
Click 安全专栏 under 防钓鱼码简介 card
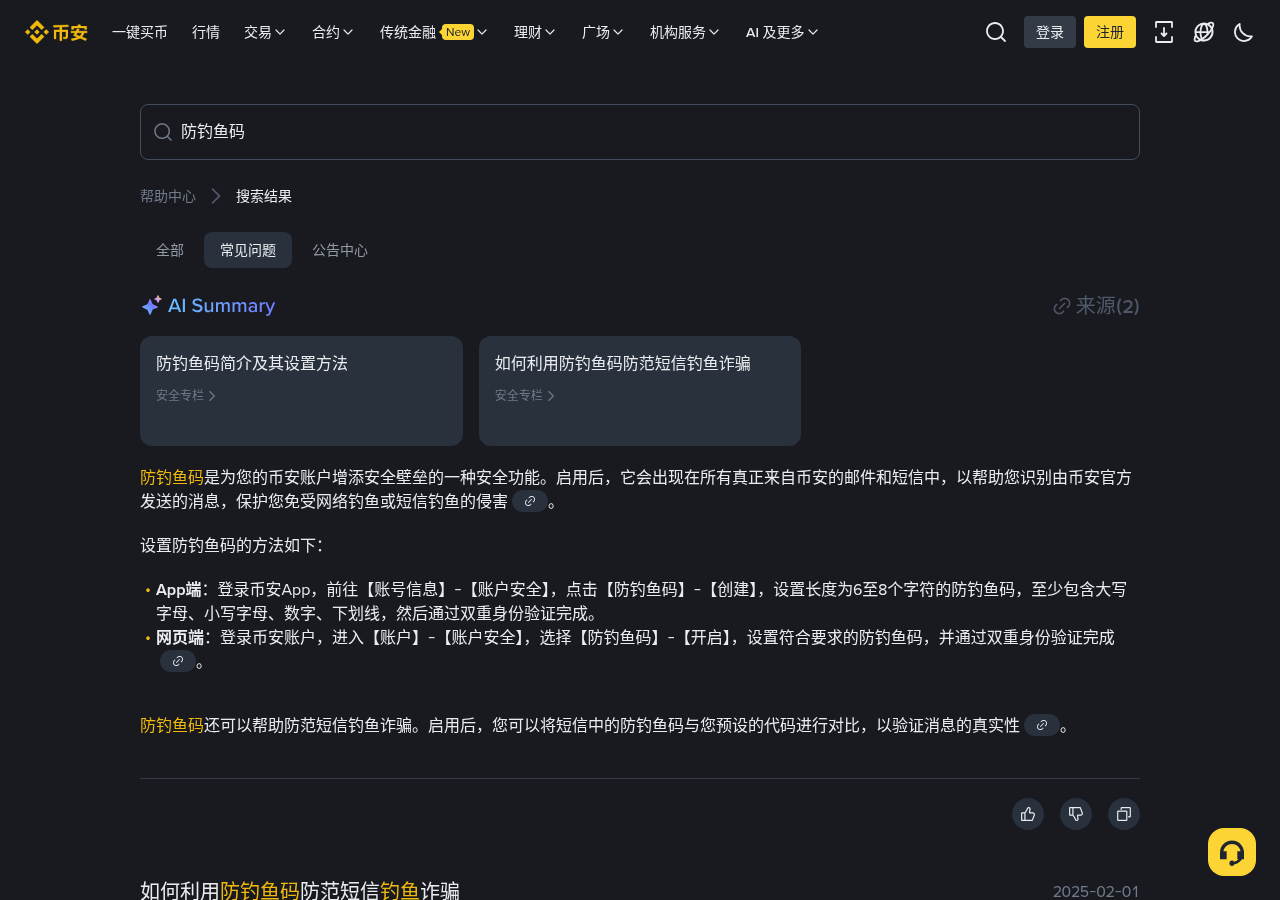tap(186, 395)
